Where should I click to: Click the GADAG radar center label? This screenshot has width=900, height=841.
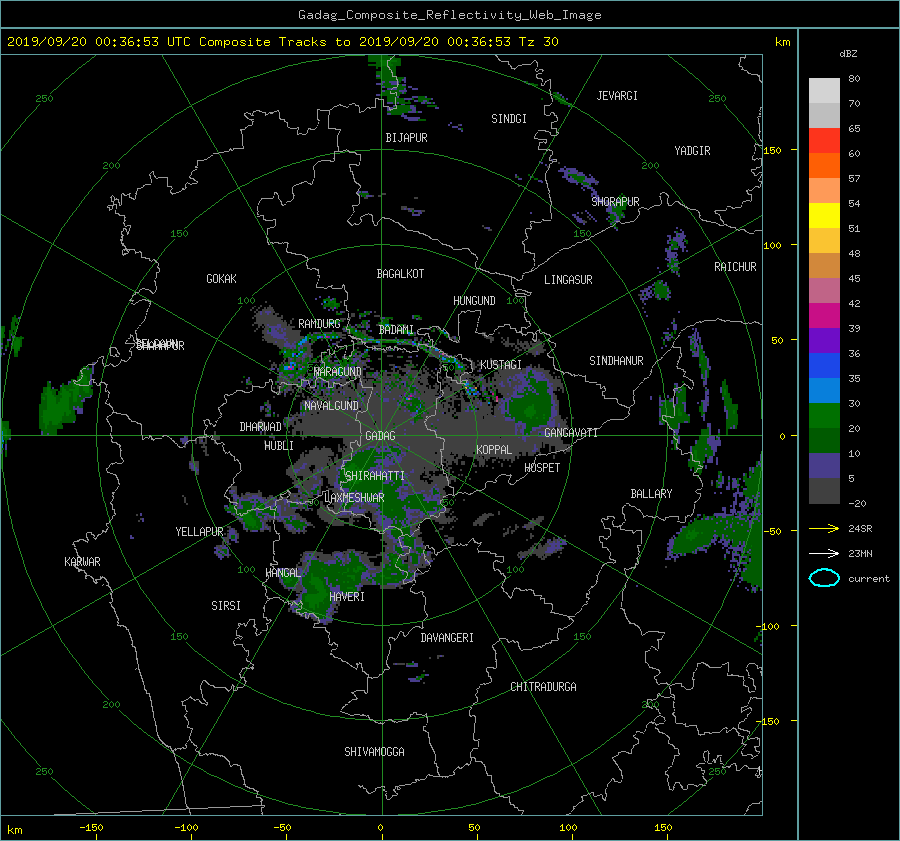point(380,436)
